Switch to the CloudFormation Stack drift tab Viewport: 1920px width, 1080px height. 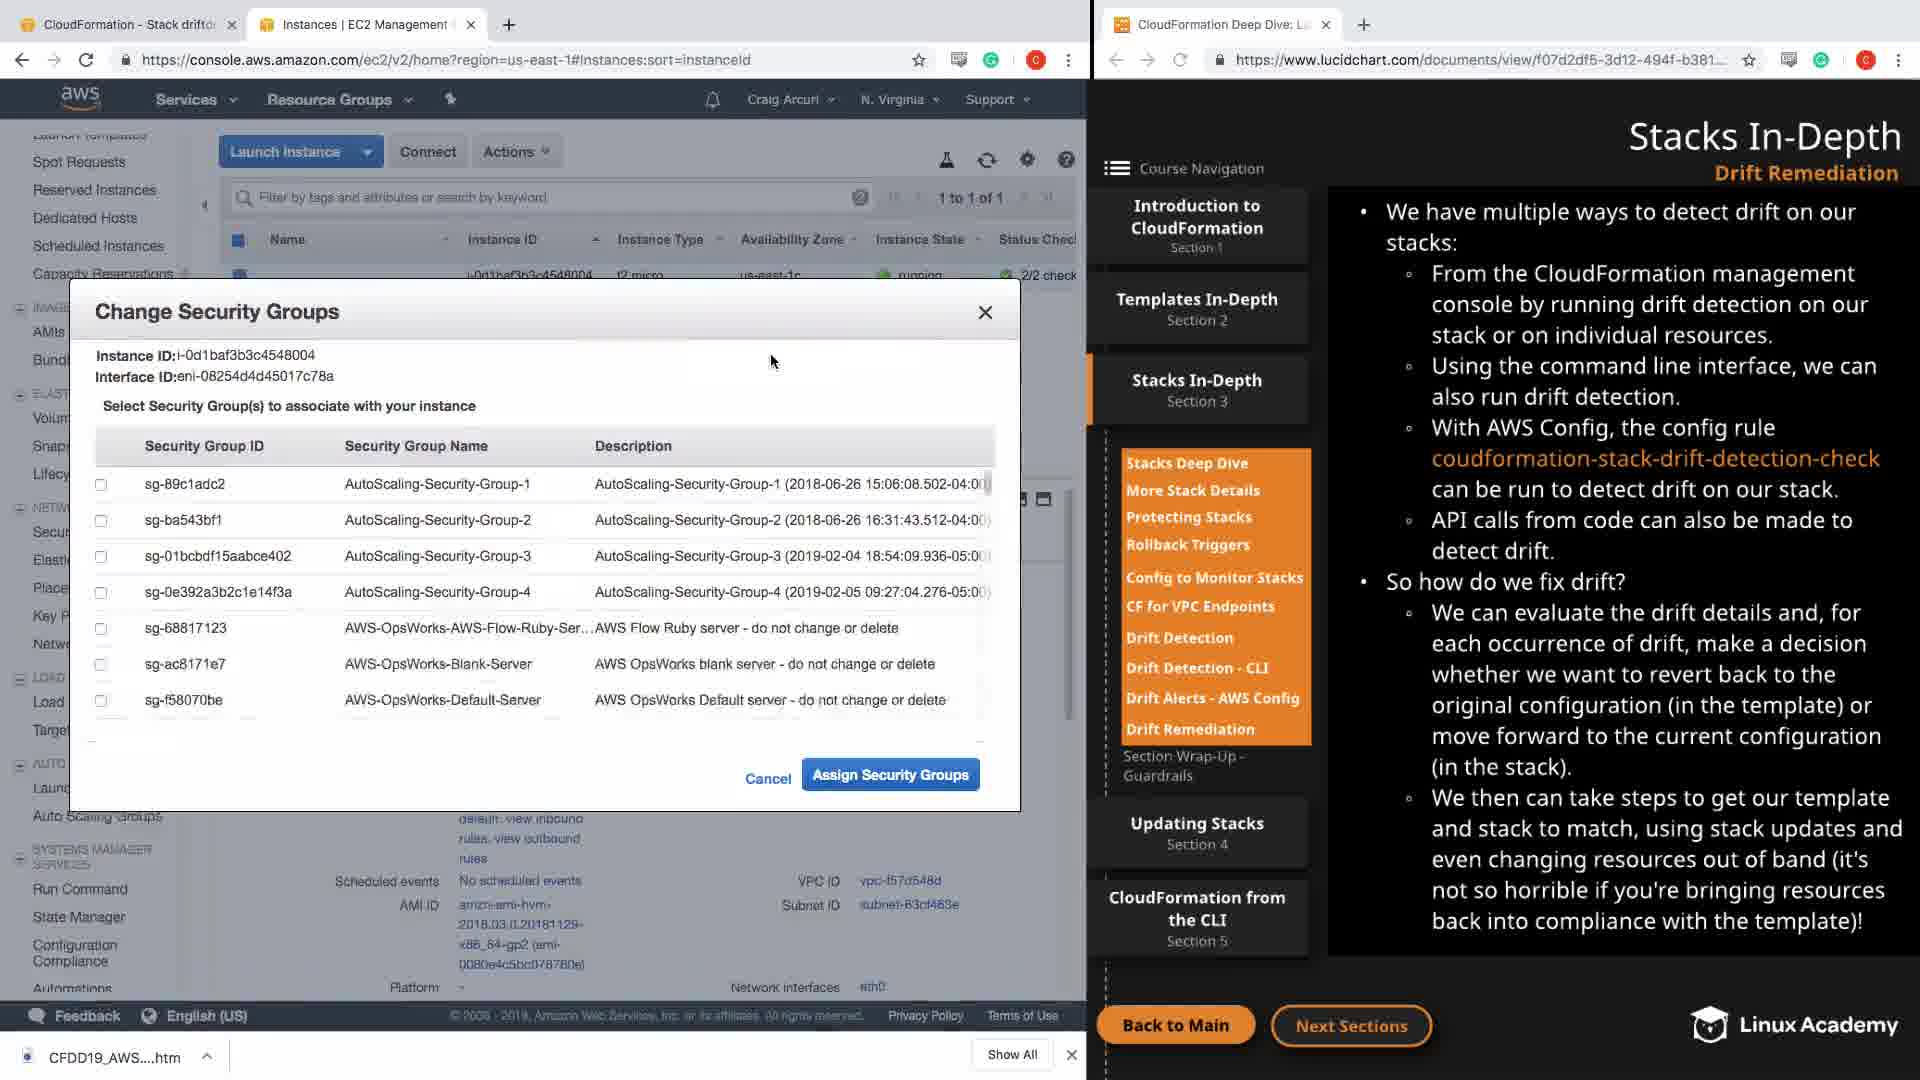(128, 24)
